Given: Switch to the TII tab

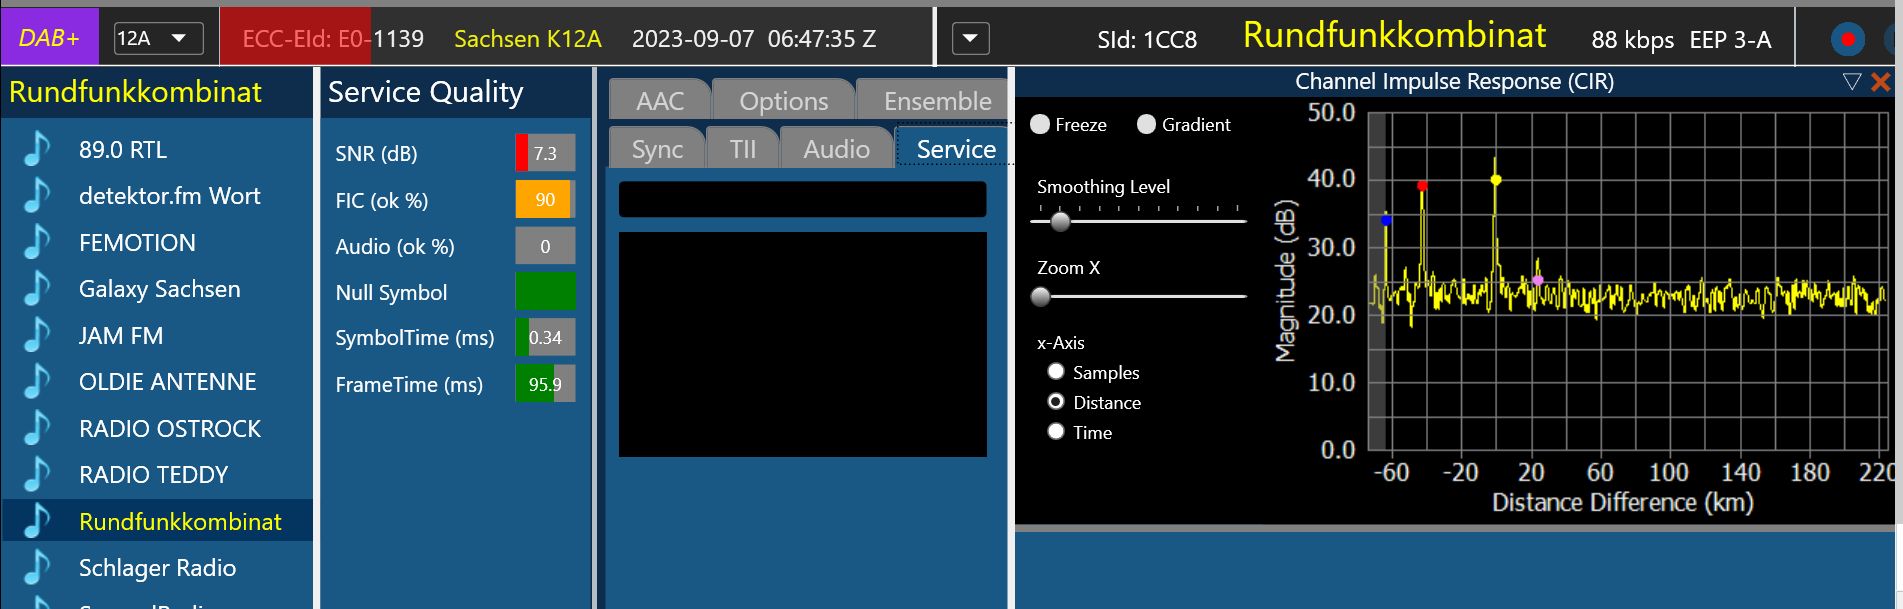Looking at the screenshot, I should (742, 149).
